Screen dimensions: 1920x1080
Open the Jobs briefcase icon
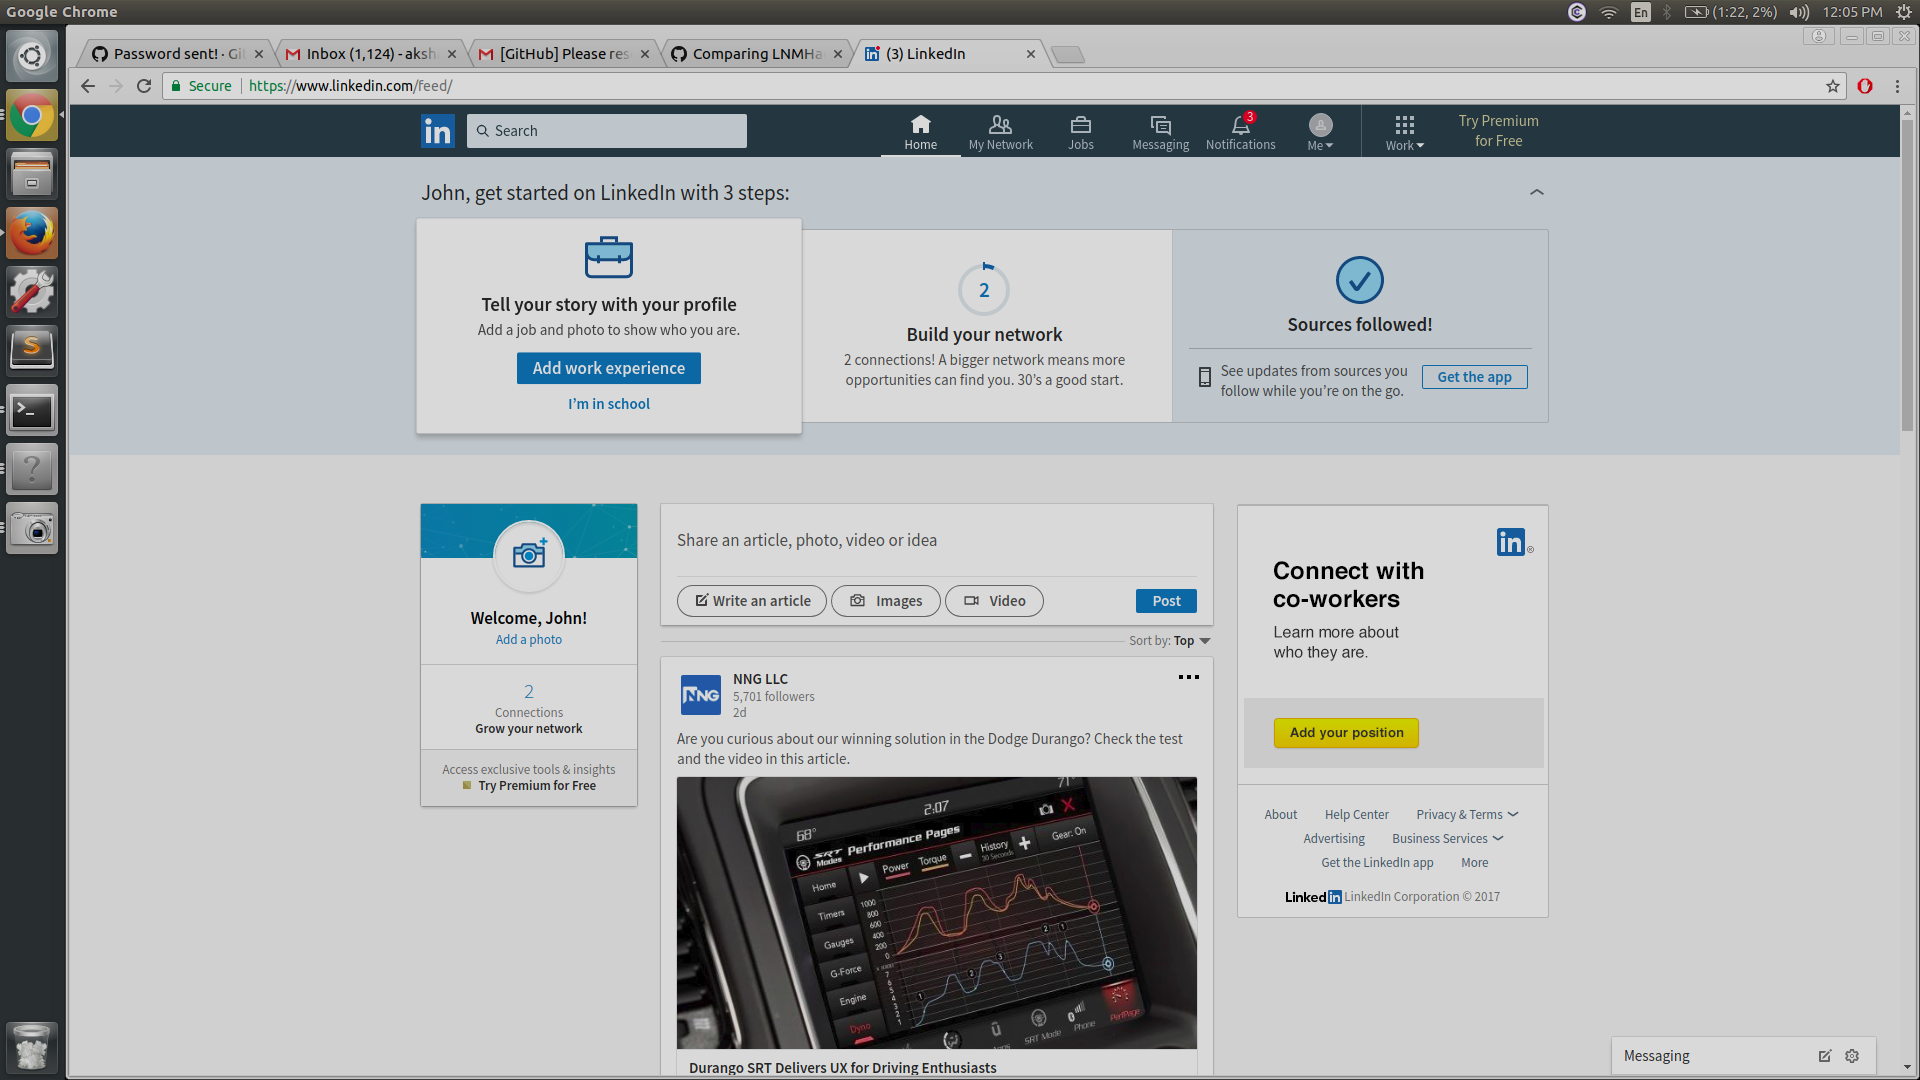click(1080, 125)
